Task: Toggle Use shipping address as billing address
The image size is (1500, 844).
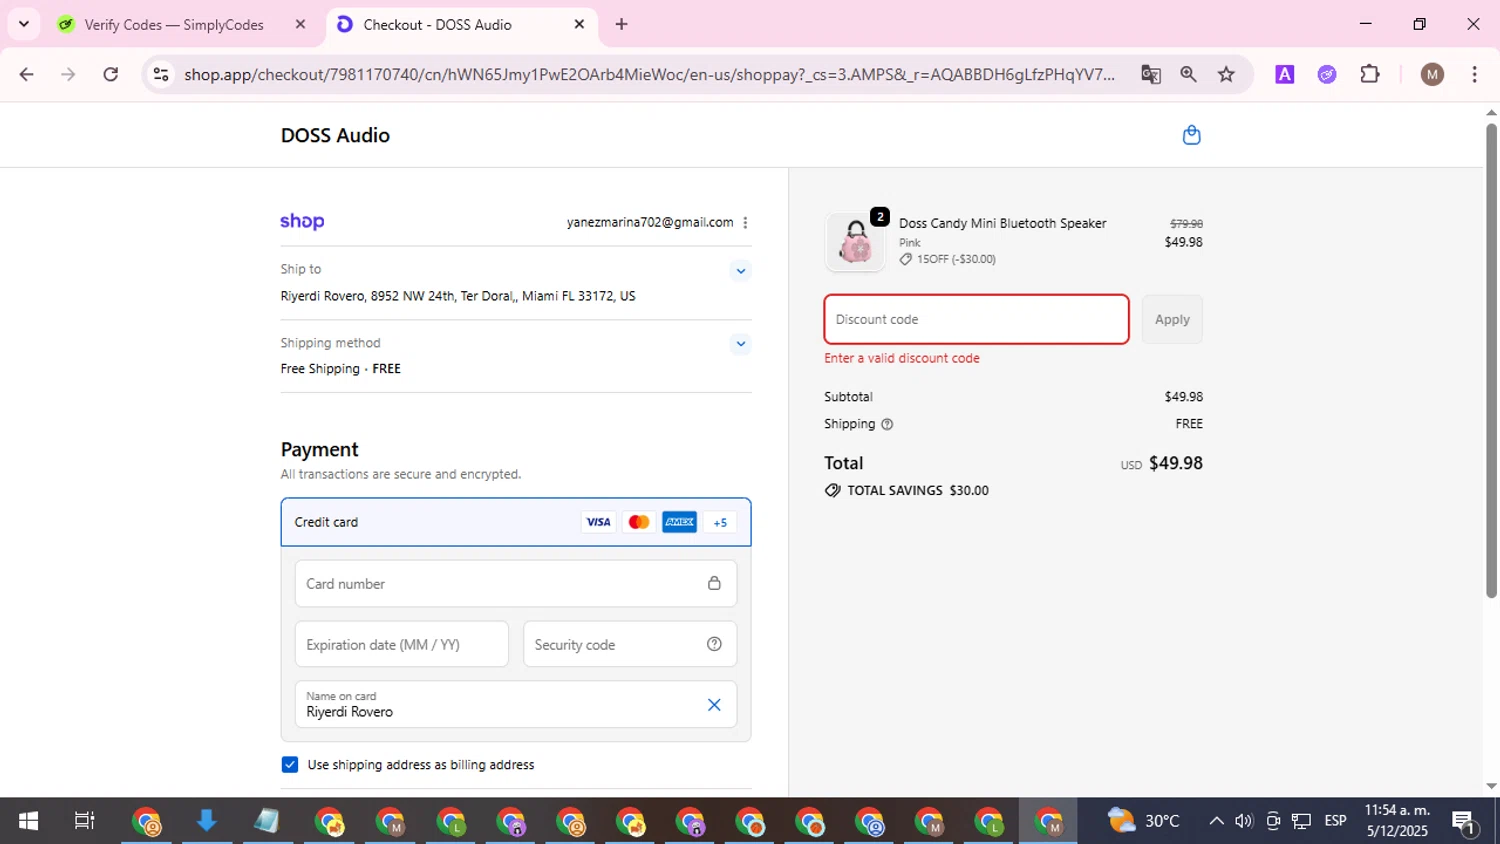Action: 290,765
